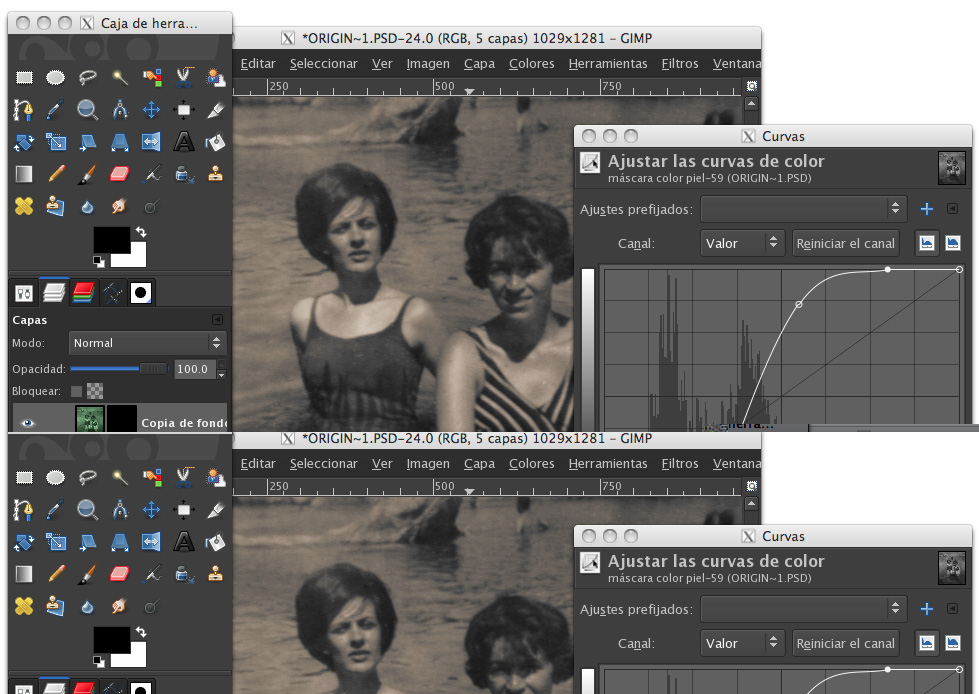This screenshot has width=979, height=694.
Task: Select the Shear tool in upper toolbox
Action: pyautogui.click(x=87, y=142)
